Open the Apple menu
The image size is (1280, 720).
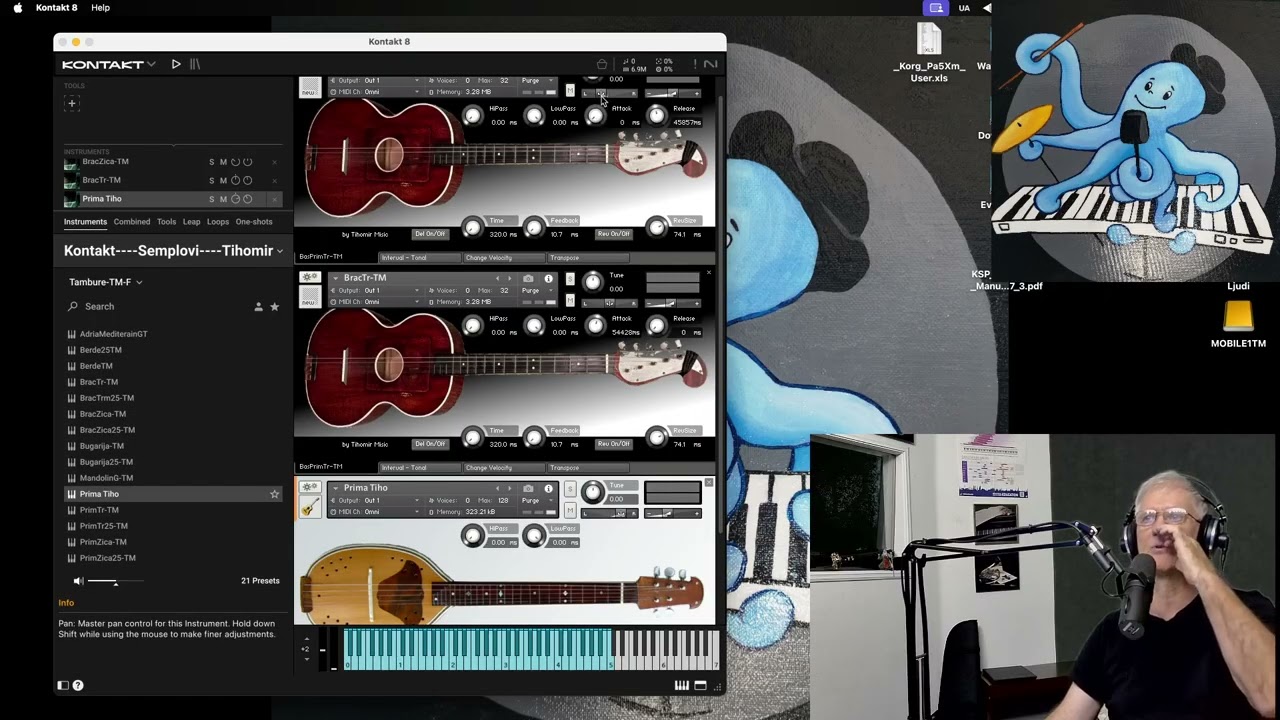(x=17, y=8)
